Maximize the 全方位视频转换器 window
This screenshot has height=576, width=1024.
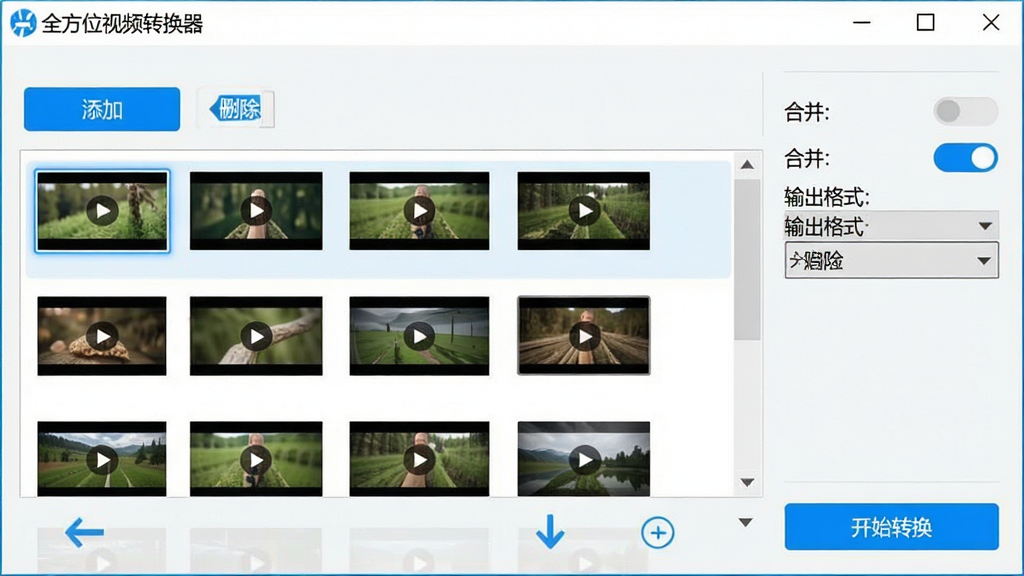tap(925, 23)
